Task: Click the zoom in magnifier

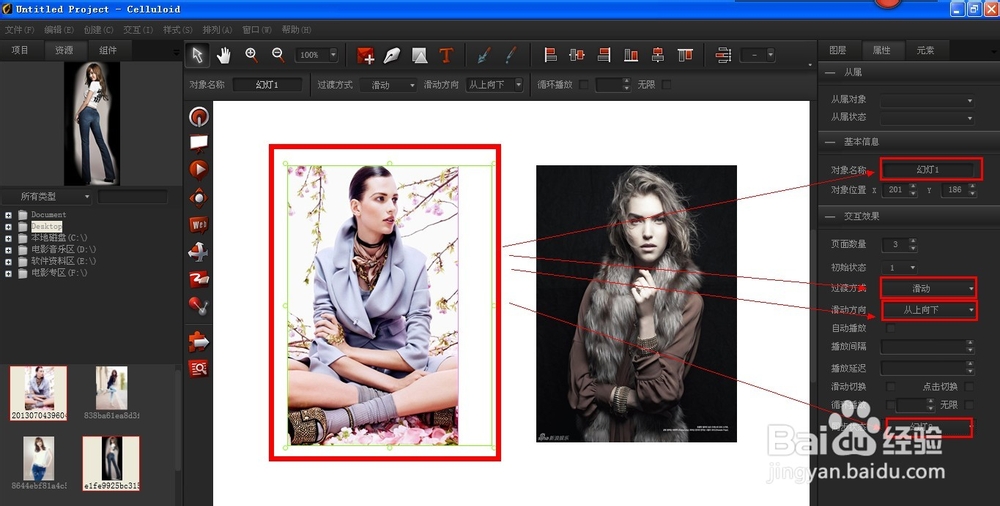Action: coord(251,56)
